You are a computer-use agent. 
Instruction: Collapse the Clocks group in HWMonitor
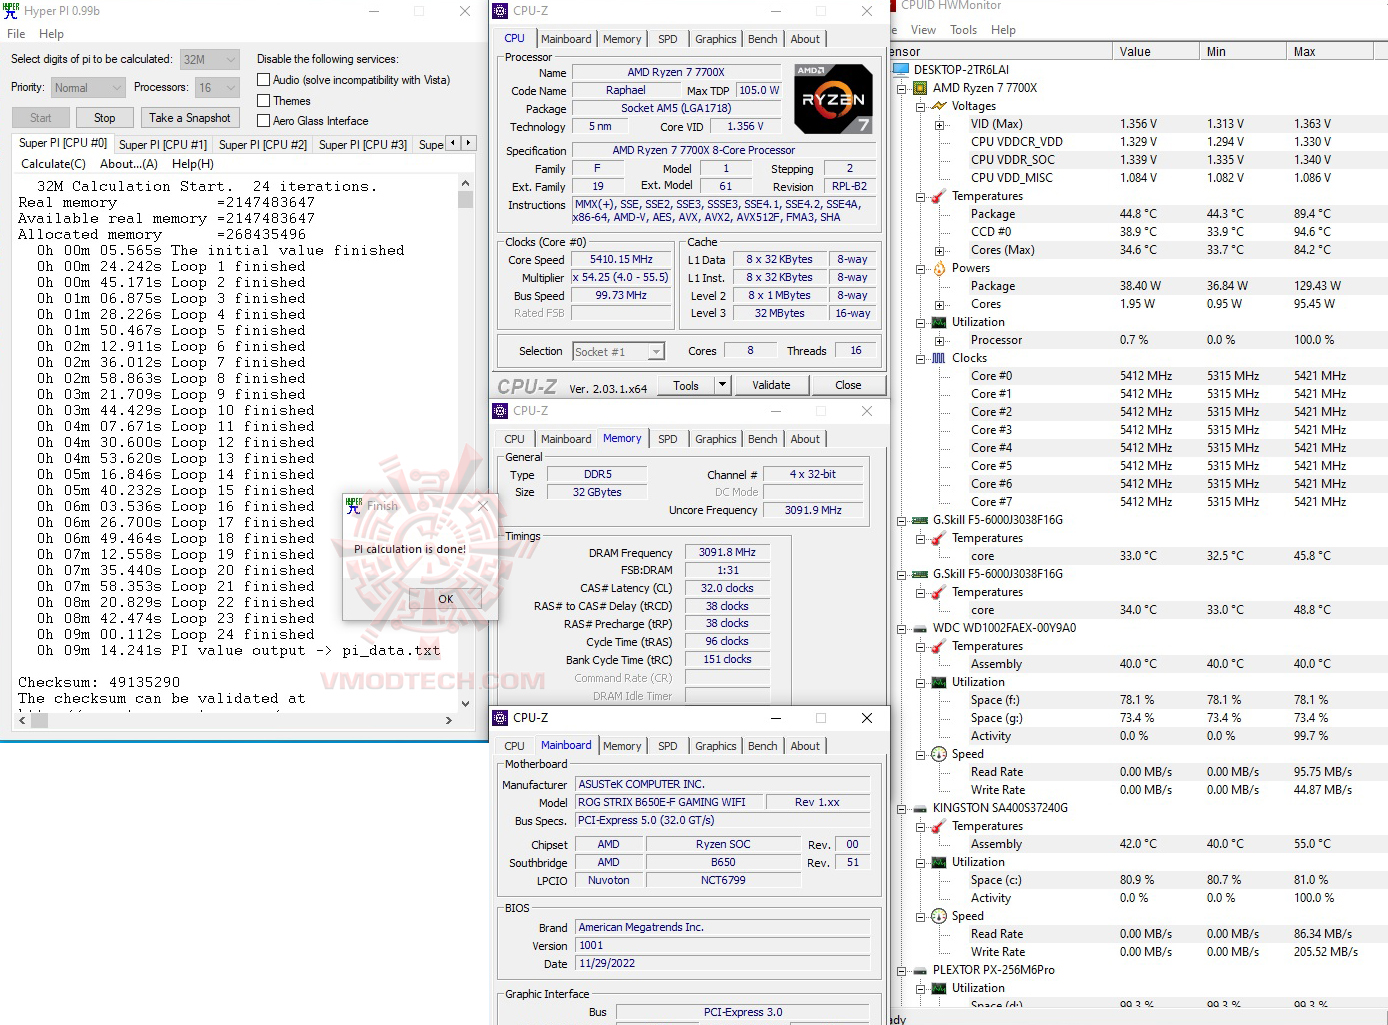920,358
